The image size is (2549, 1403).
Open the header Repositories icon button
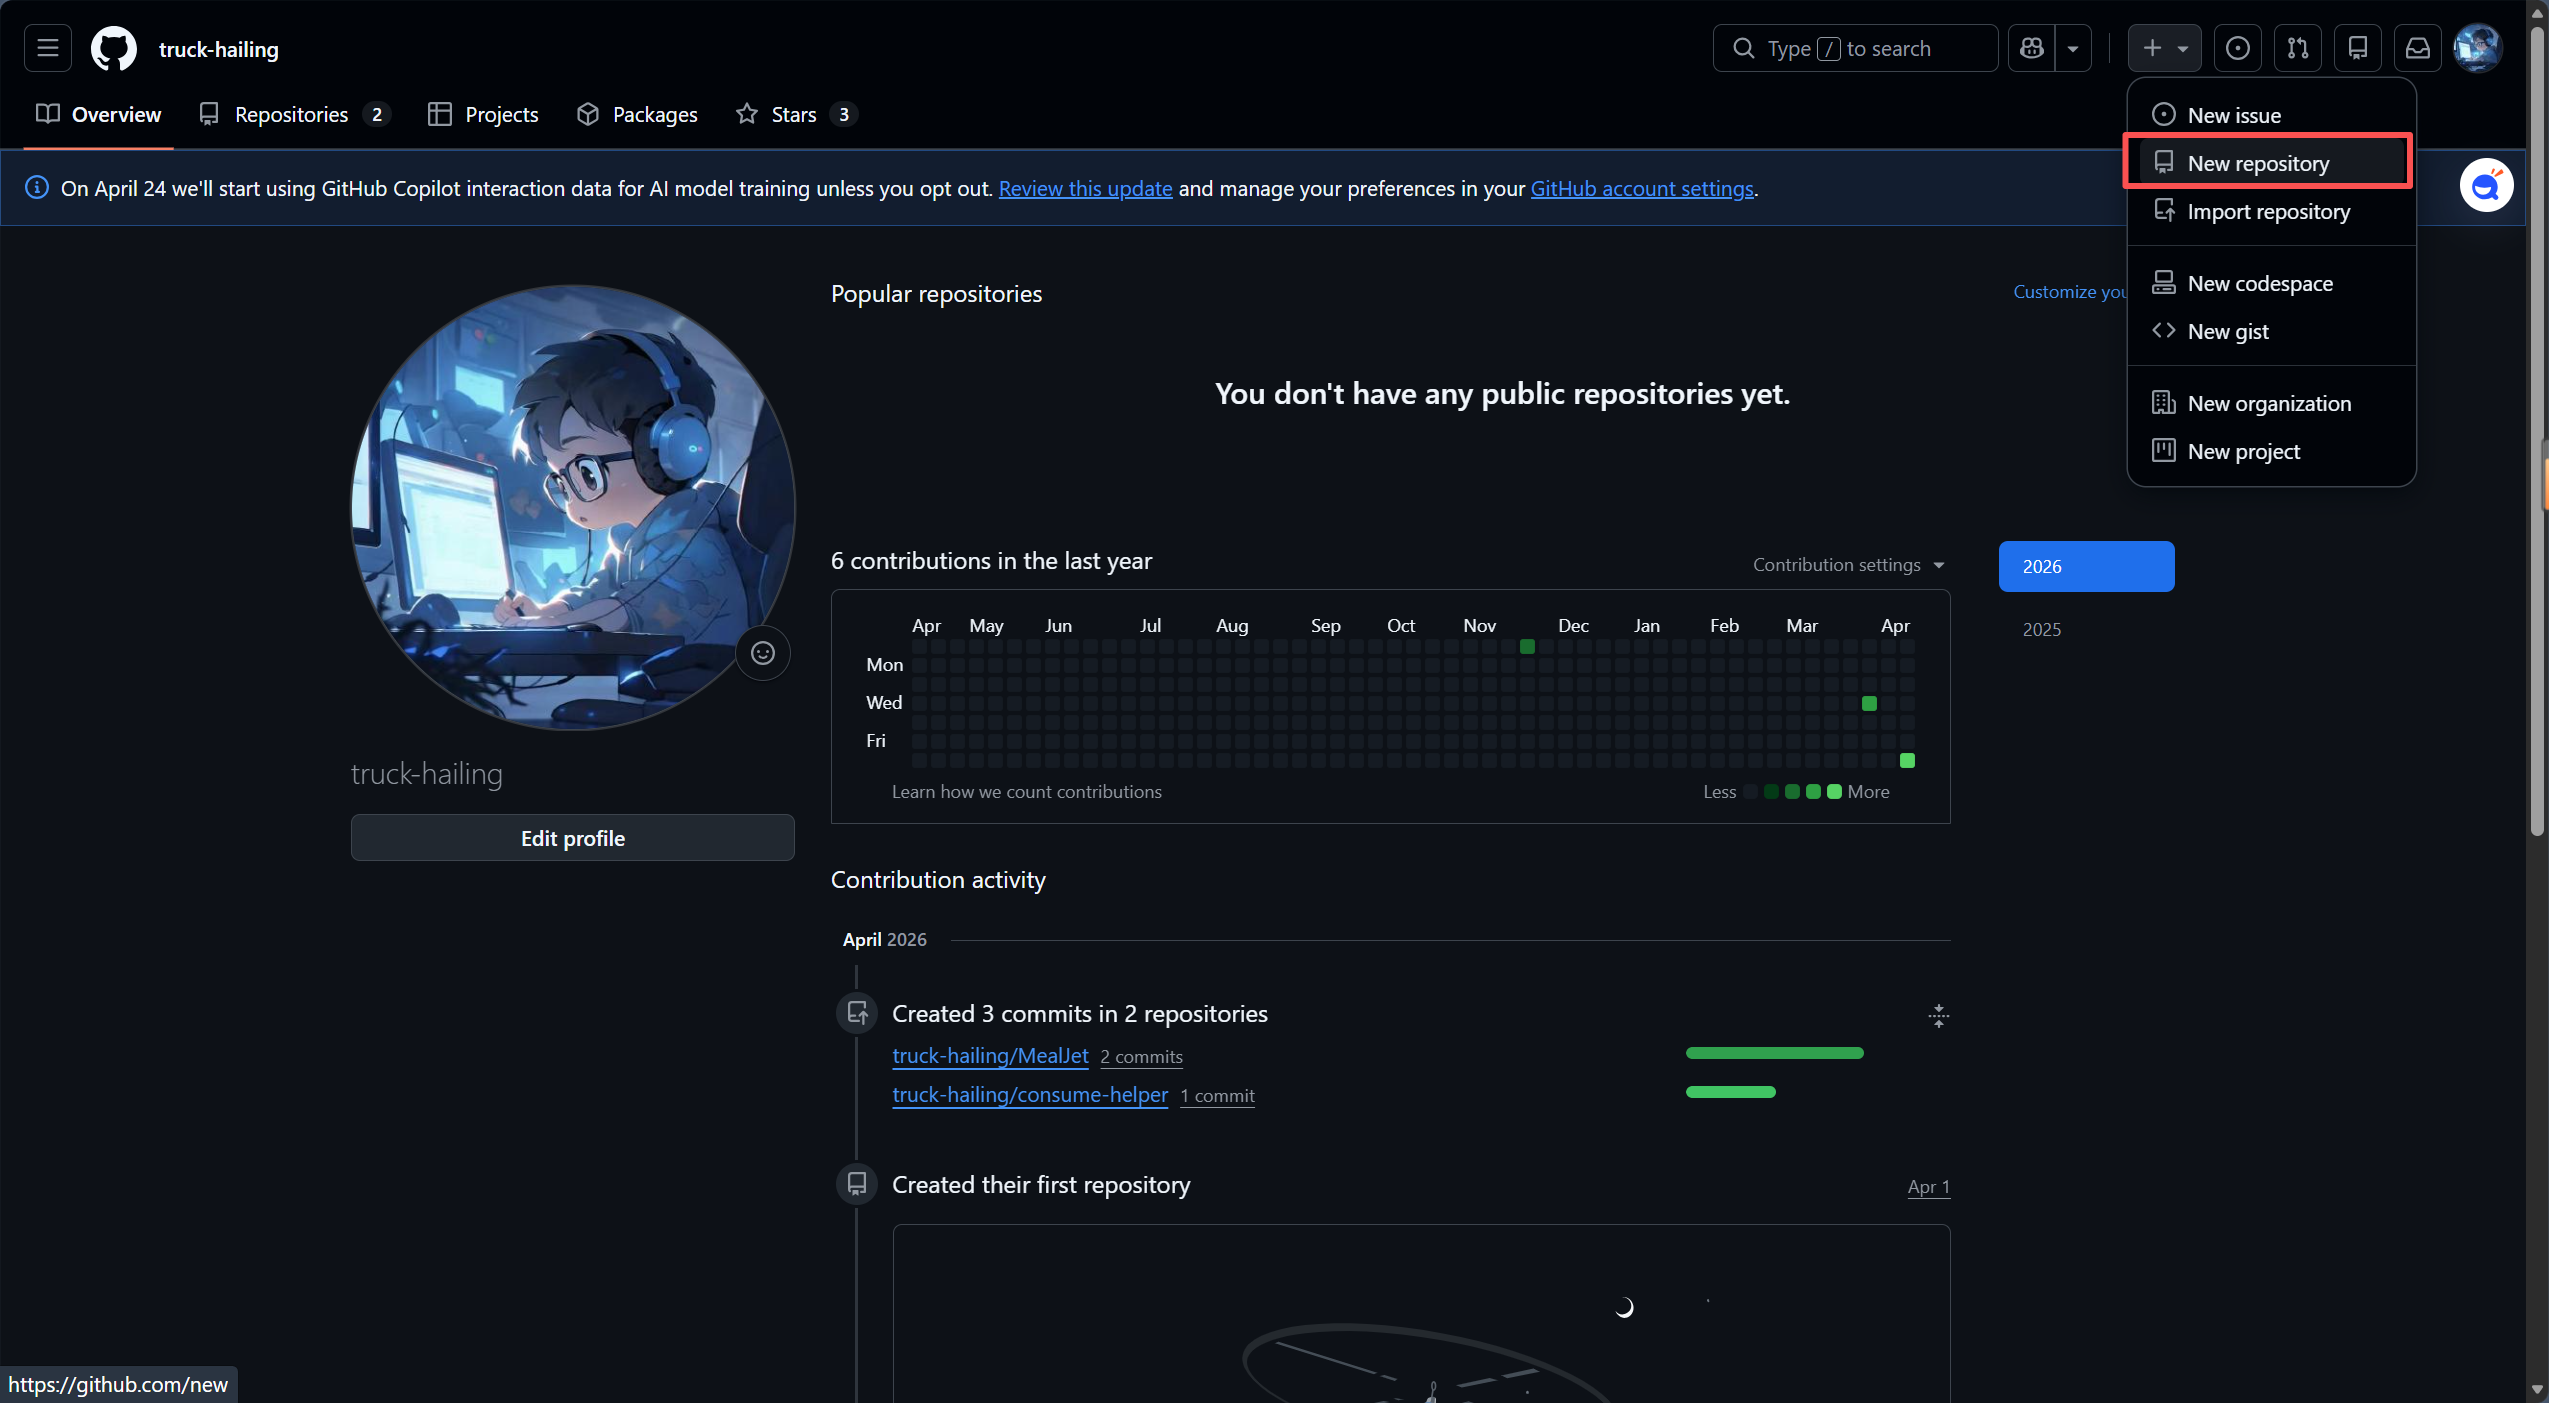pyautogui.click(x=2357, y=48)
